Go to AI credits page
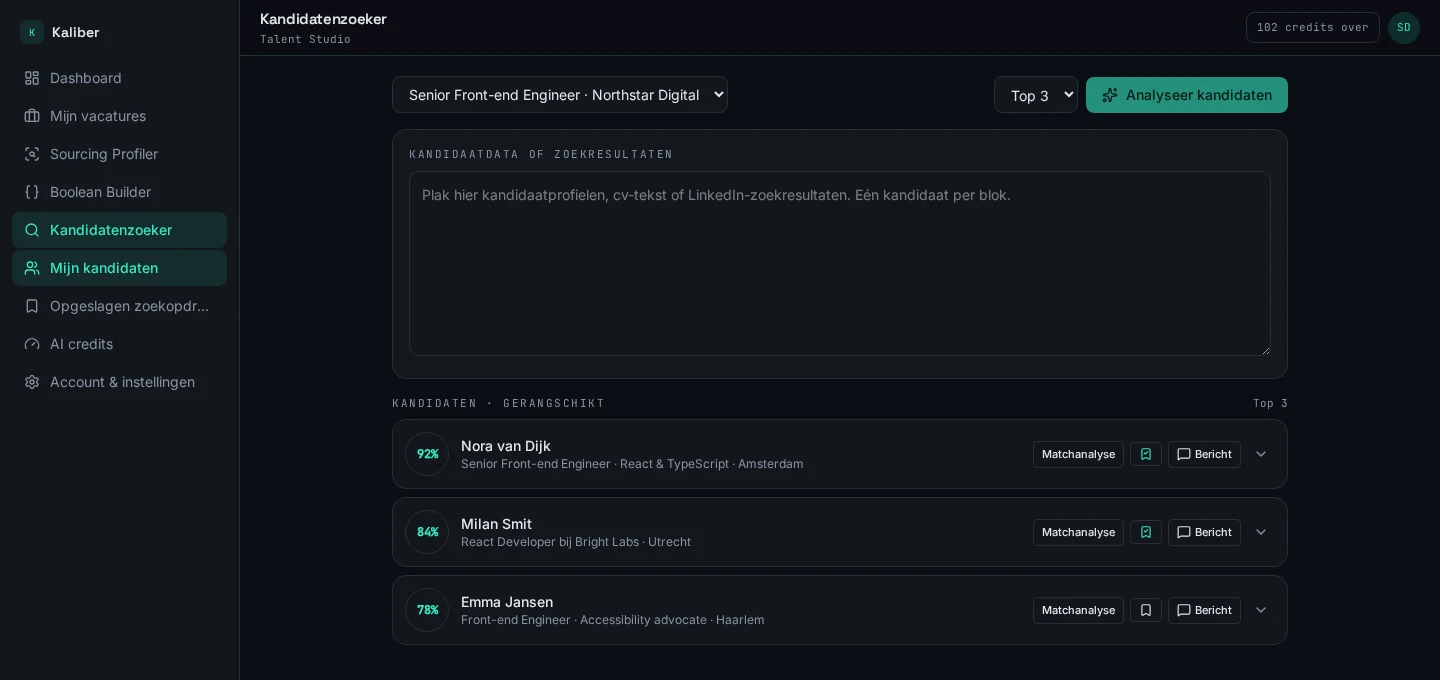Screen dimensions: 1440x680 tap(119, 344)
